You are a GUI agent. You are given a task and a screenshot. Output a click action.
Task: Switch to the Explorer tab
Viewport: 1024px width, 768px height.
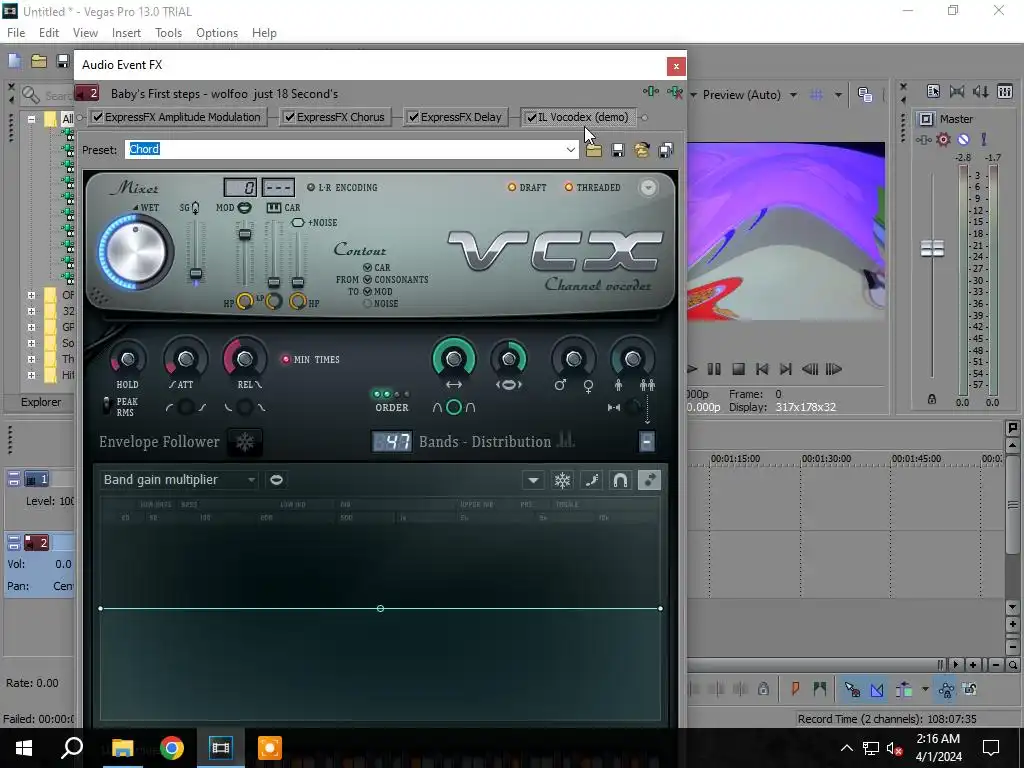pyautogui.click(x=40, y=402)
